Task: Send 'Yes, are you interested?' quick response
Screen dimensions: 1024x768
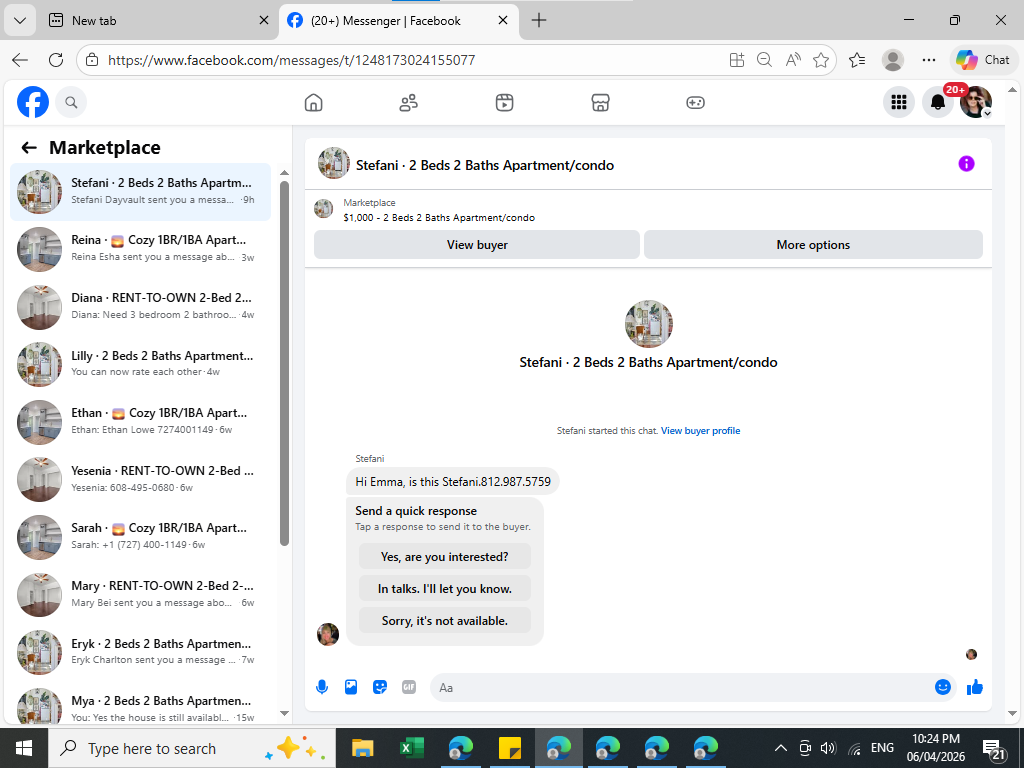Action: (x=445, y=557)
